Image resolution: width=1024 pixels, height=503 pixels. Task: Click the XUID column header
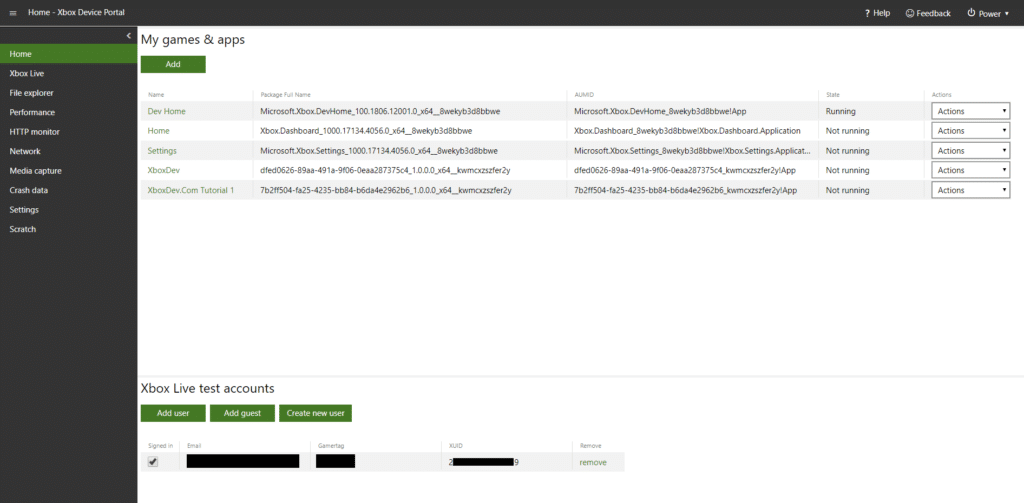(x=454, y=446)
